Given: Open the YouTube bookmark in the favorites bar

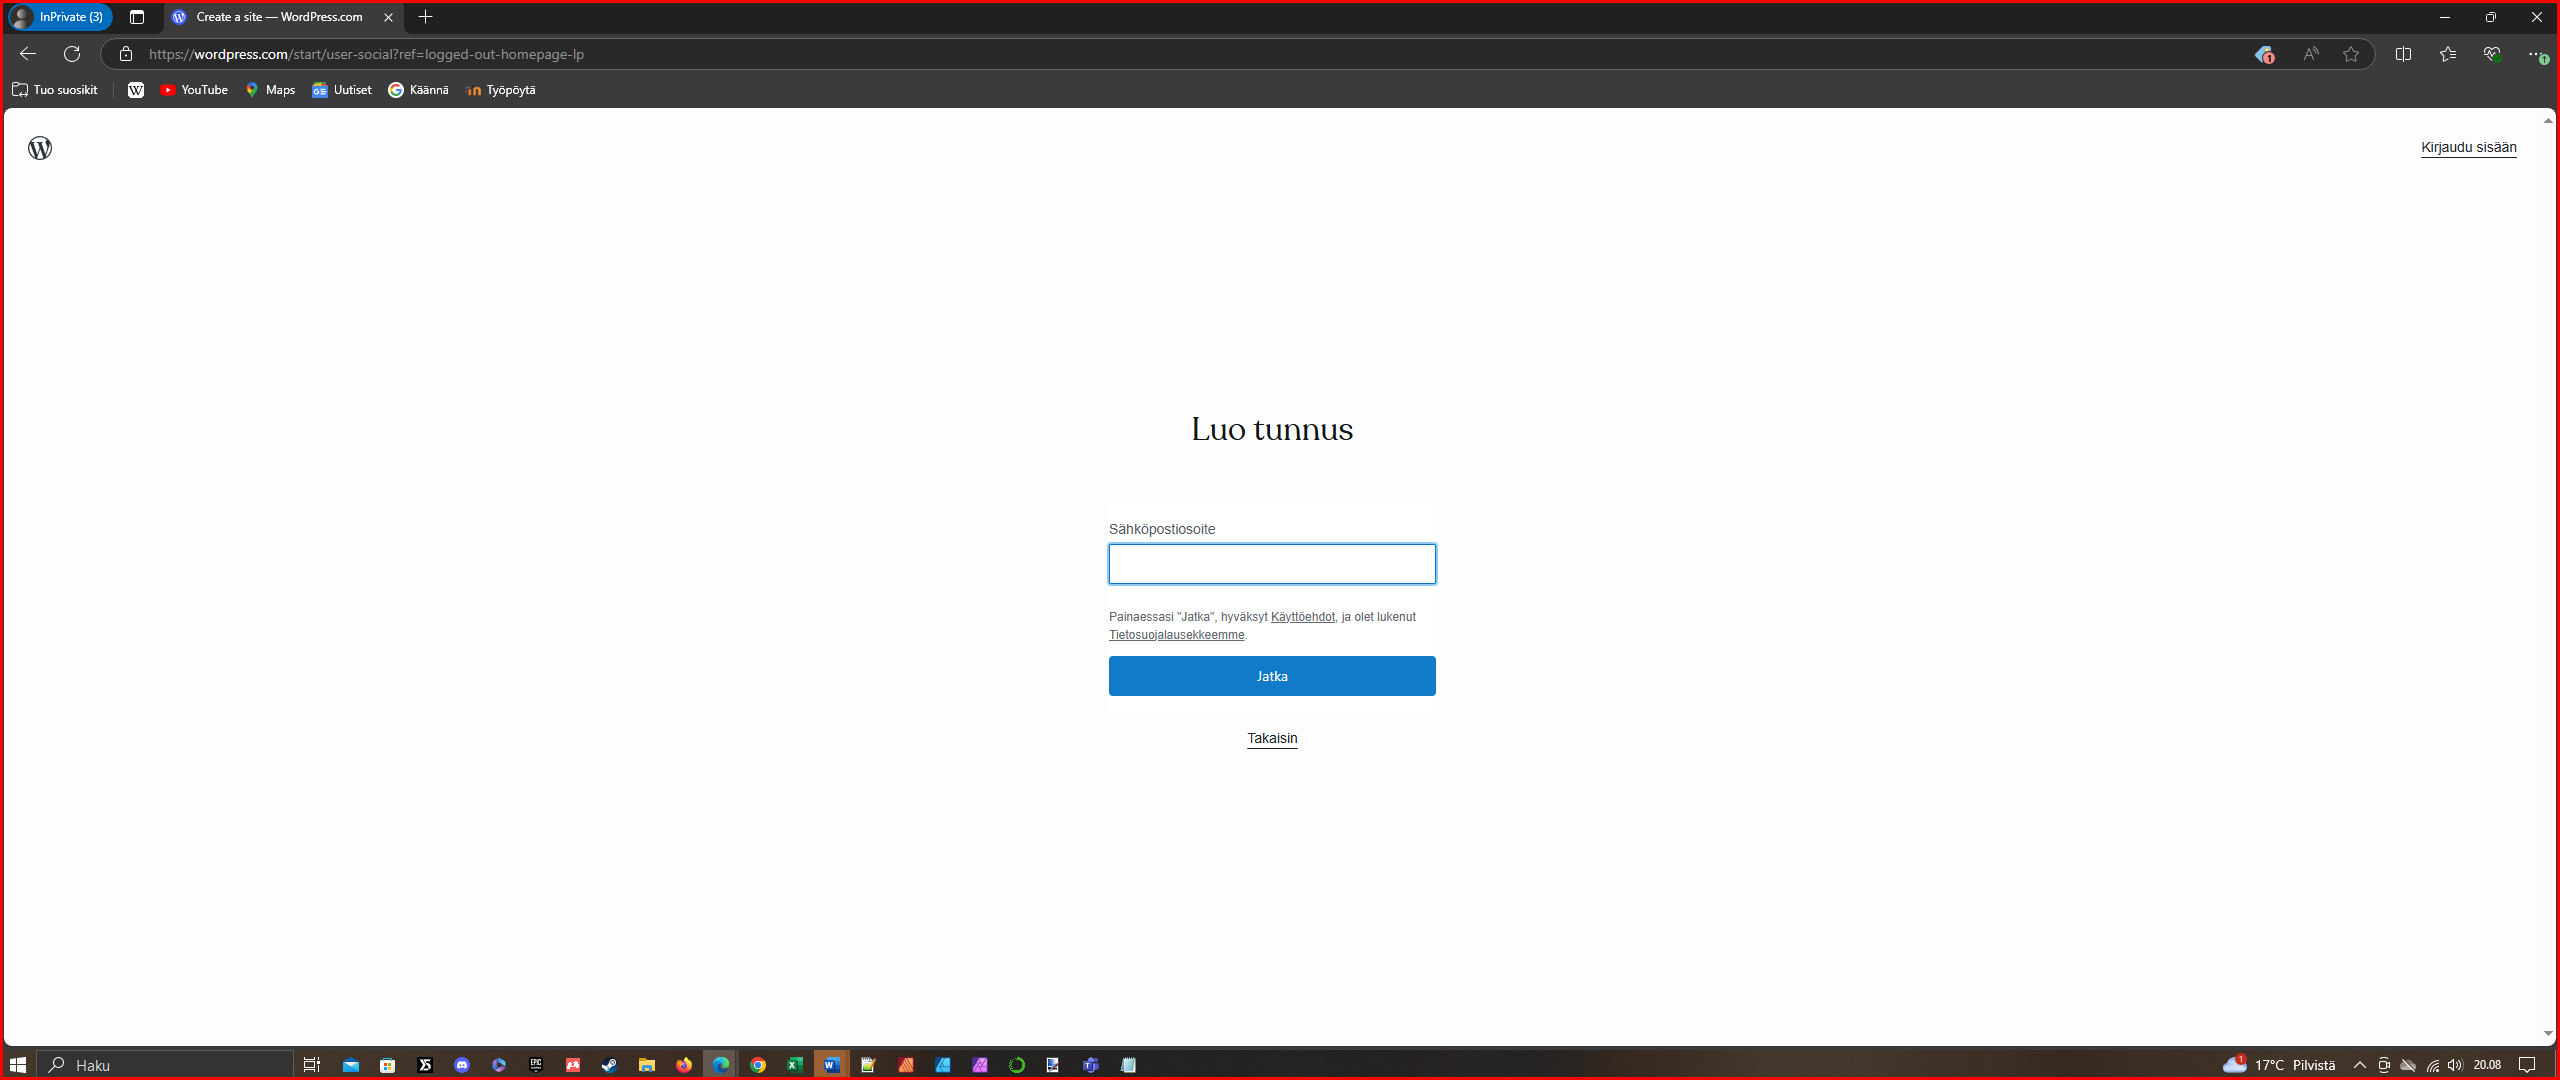Looking at the screenshot, I should (194, 90).
